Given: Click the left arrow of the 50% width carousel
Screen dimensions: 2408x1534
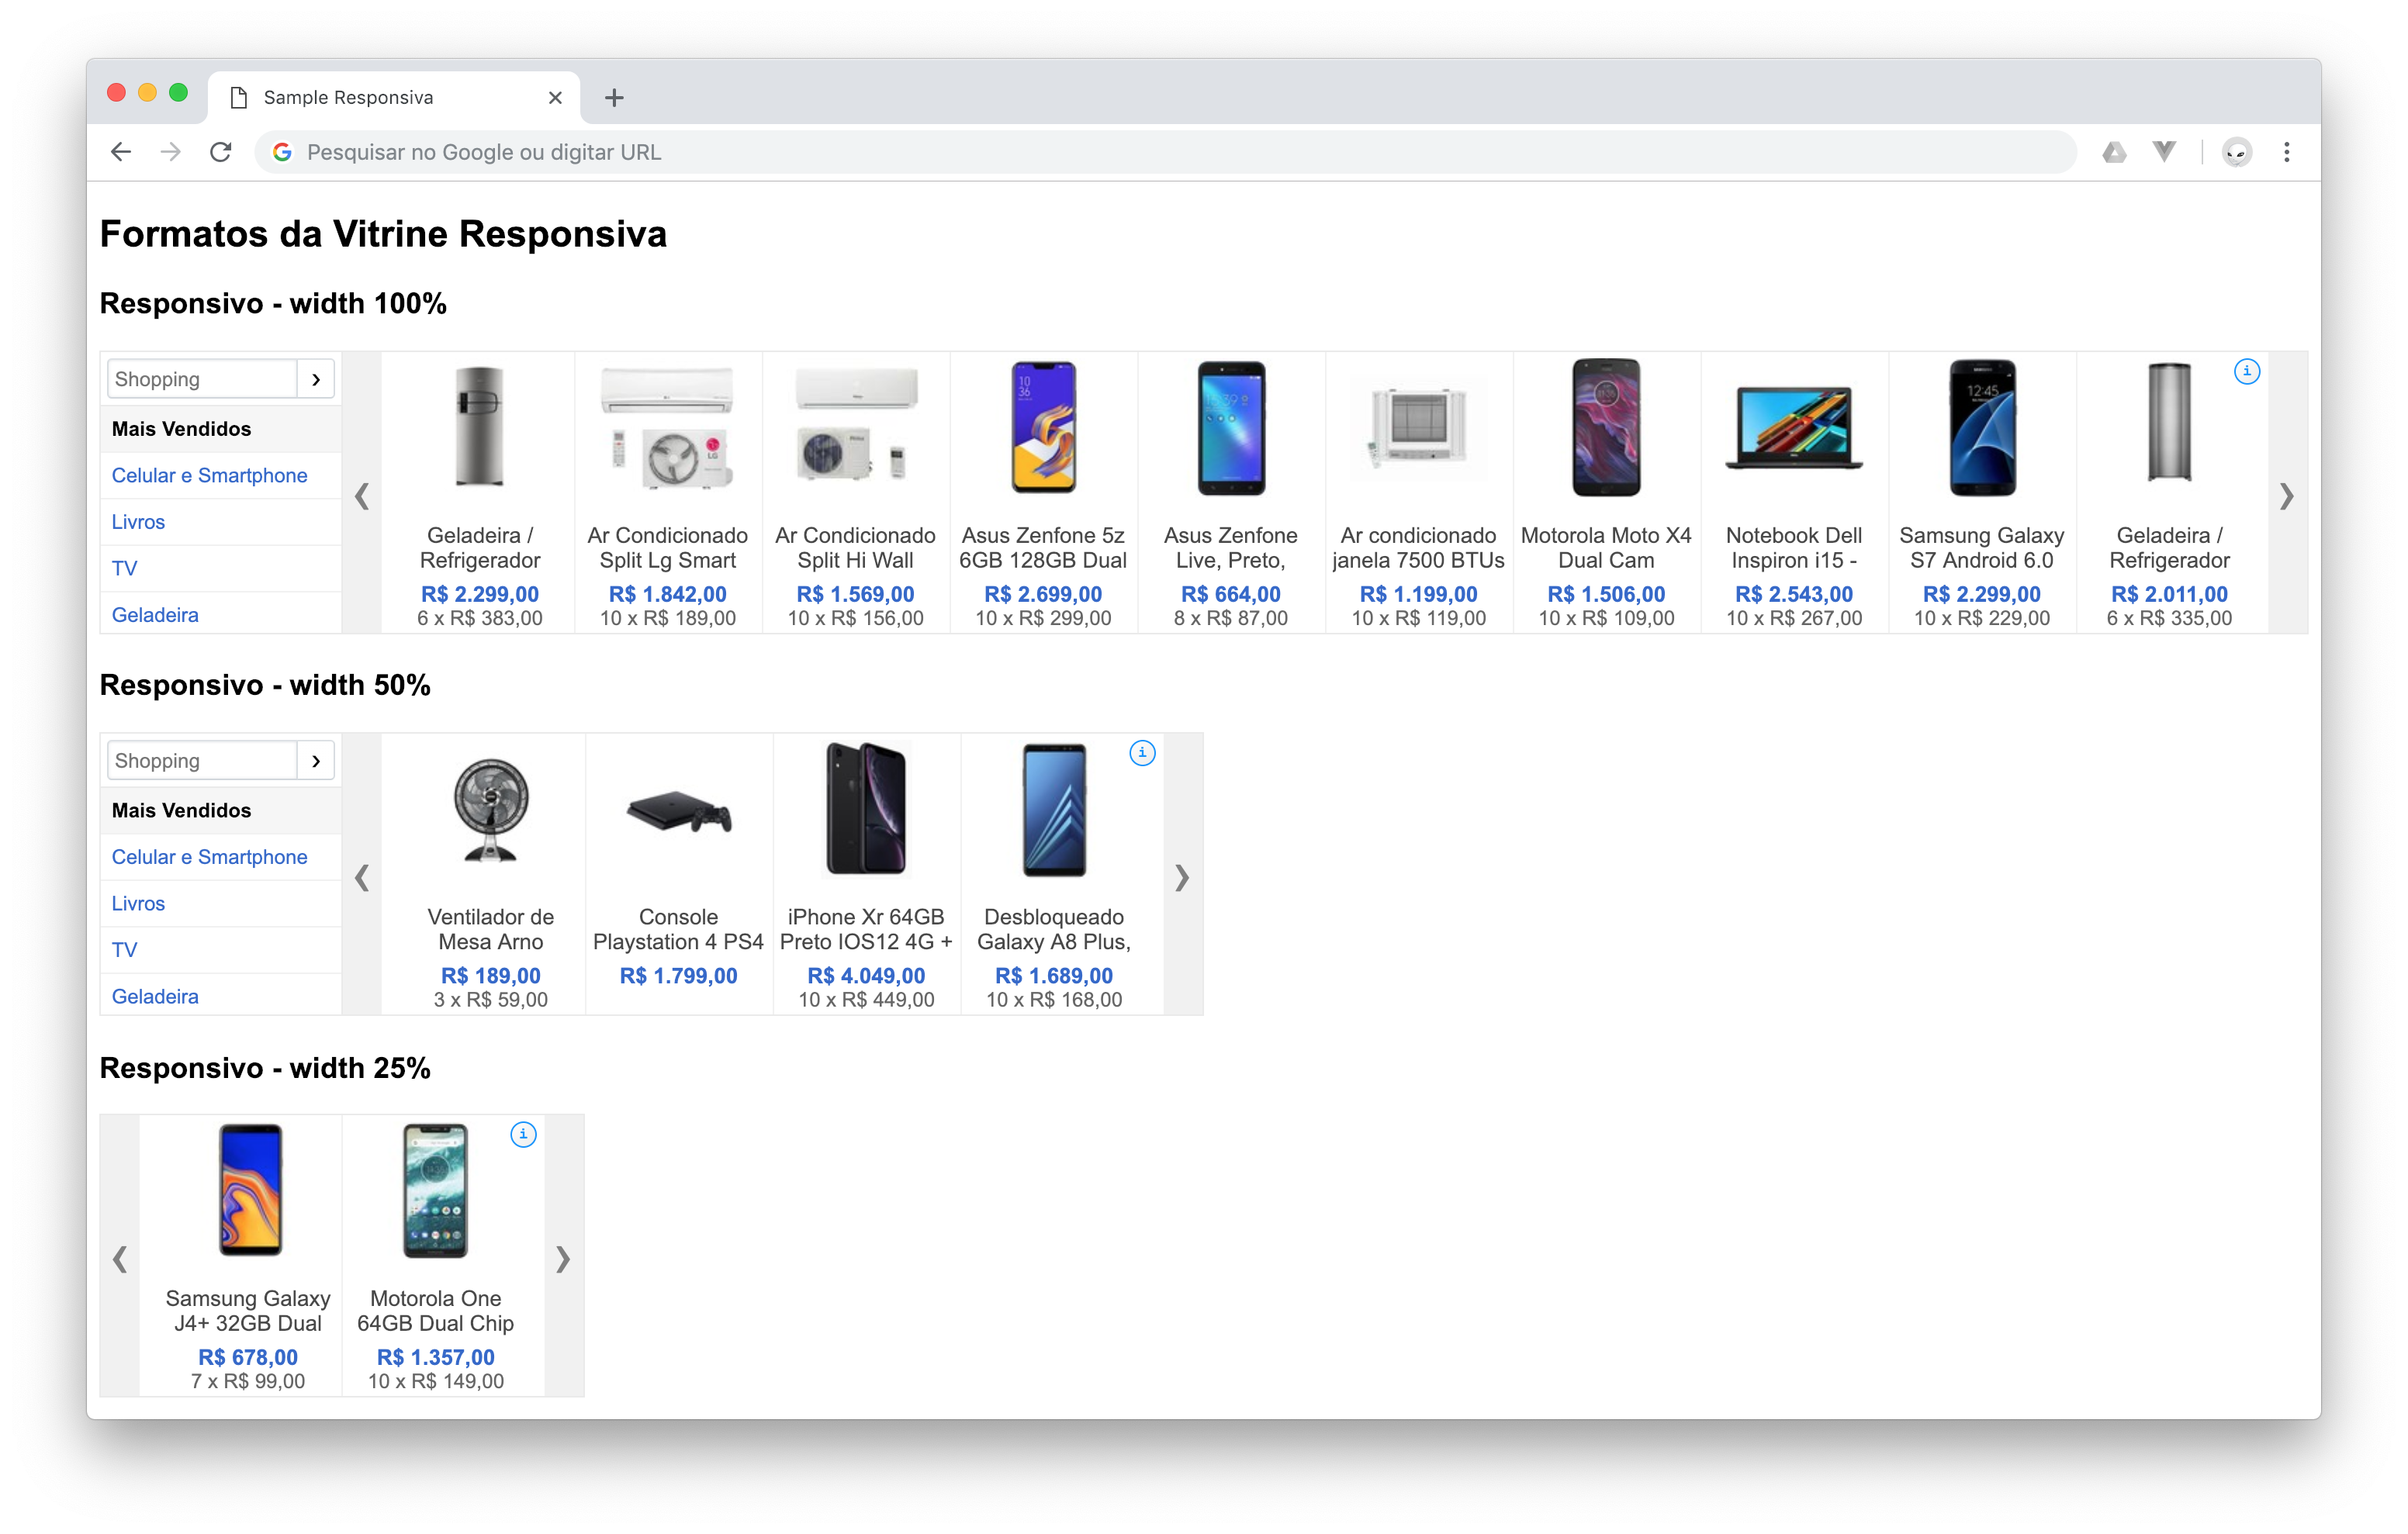Looking at the screenshot, I should (x=362, y=877).
